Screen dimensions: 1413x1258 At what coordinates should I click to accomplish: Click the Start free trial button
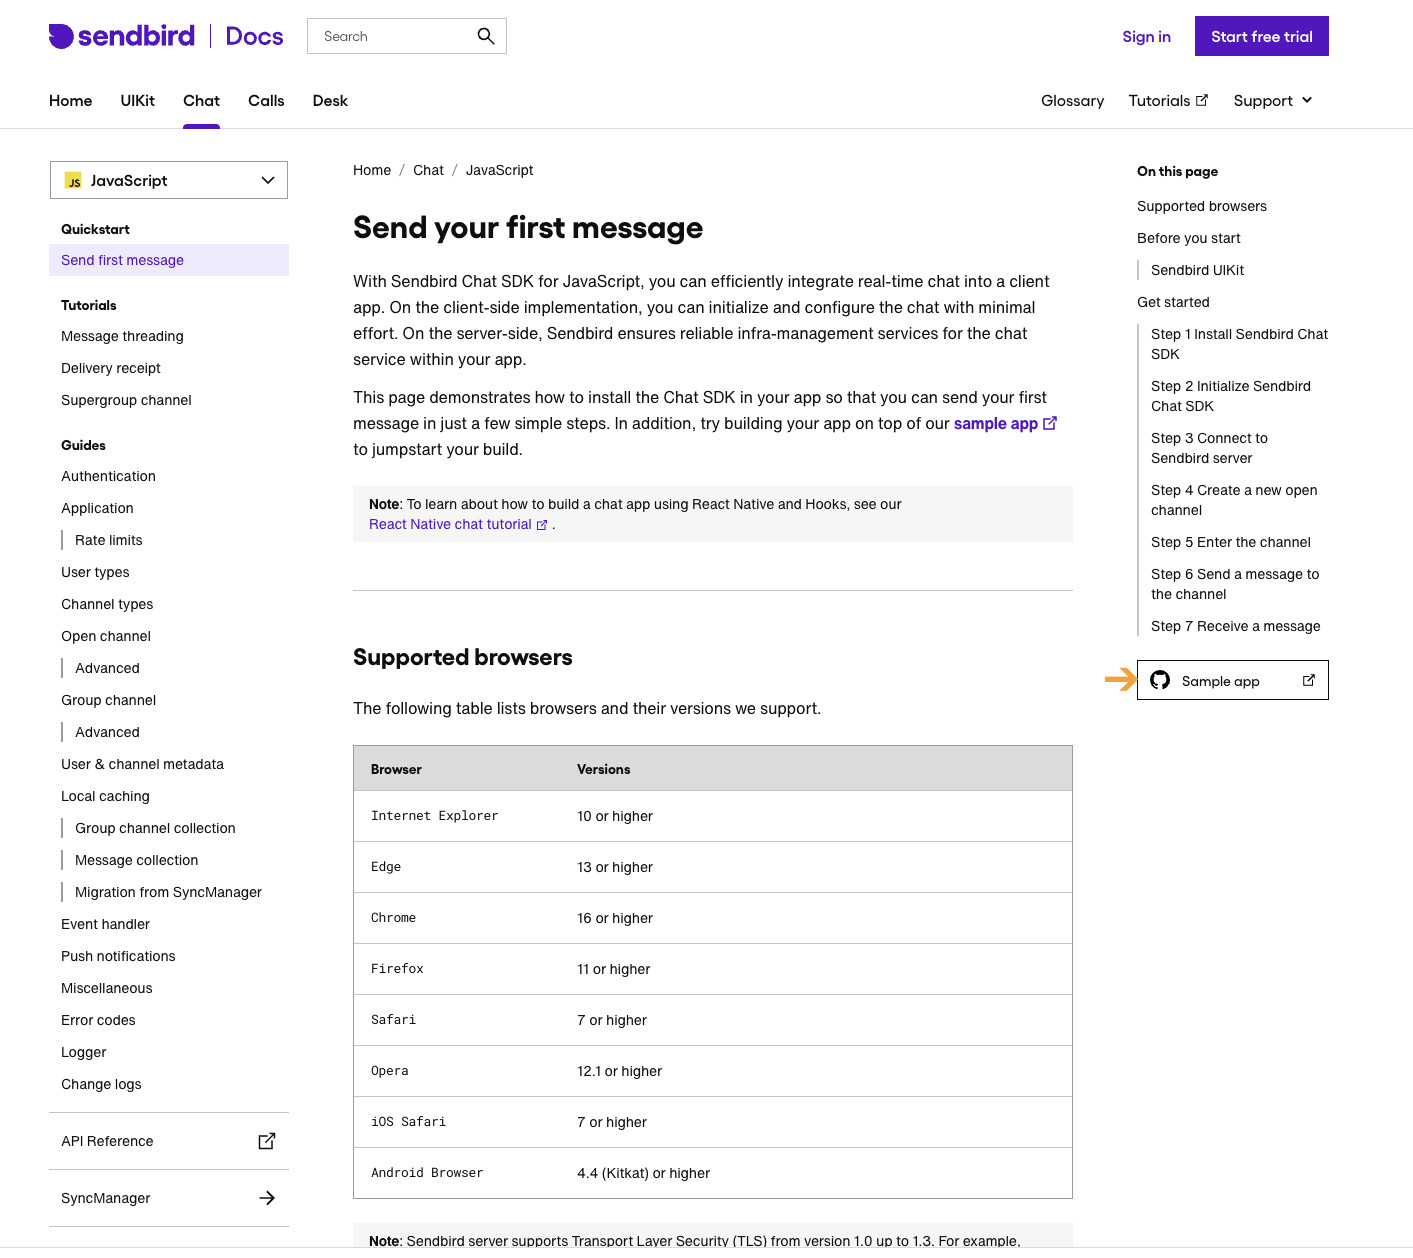(x=1262, y=36)
